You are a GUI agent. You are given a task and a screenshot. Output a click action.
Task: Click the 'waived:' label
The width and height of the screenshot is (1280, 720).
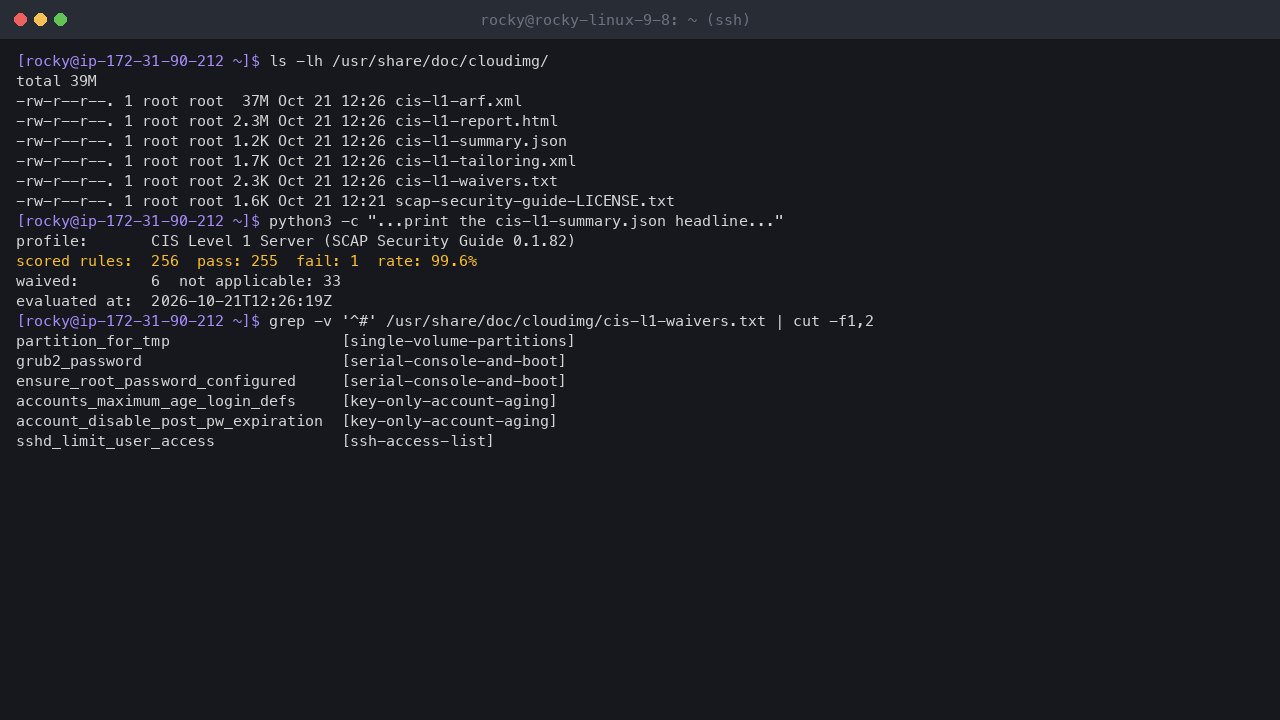pyautogui.click(x=47, y=281)
